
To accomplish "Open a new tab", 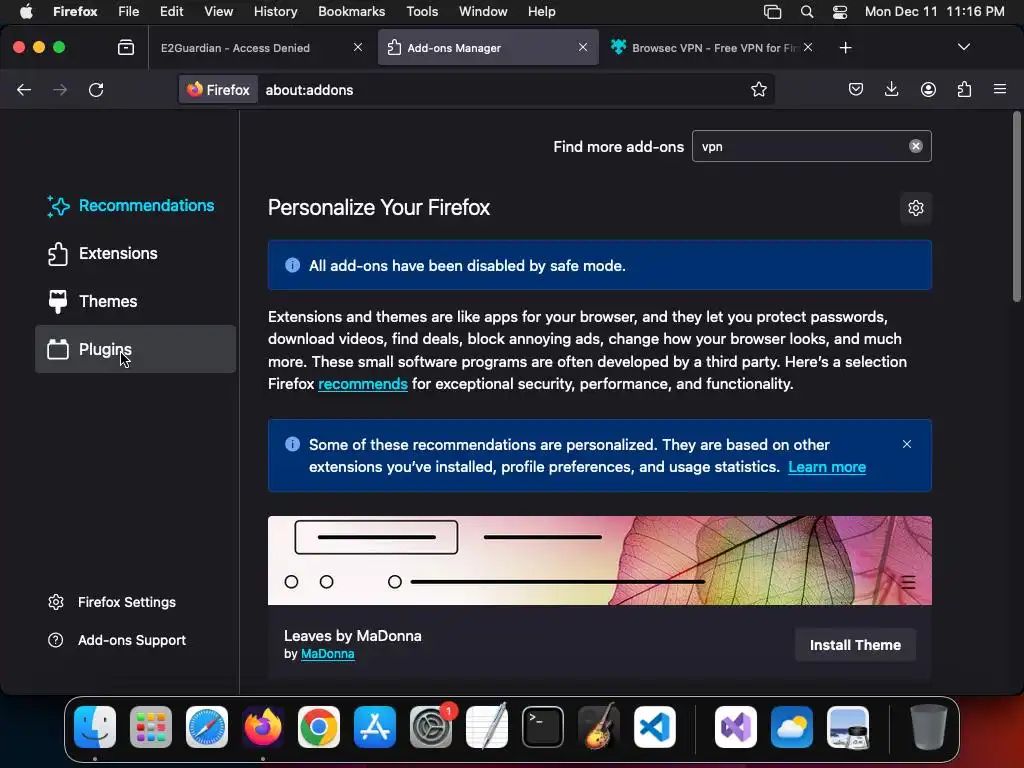I will 845,48.
